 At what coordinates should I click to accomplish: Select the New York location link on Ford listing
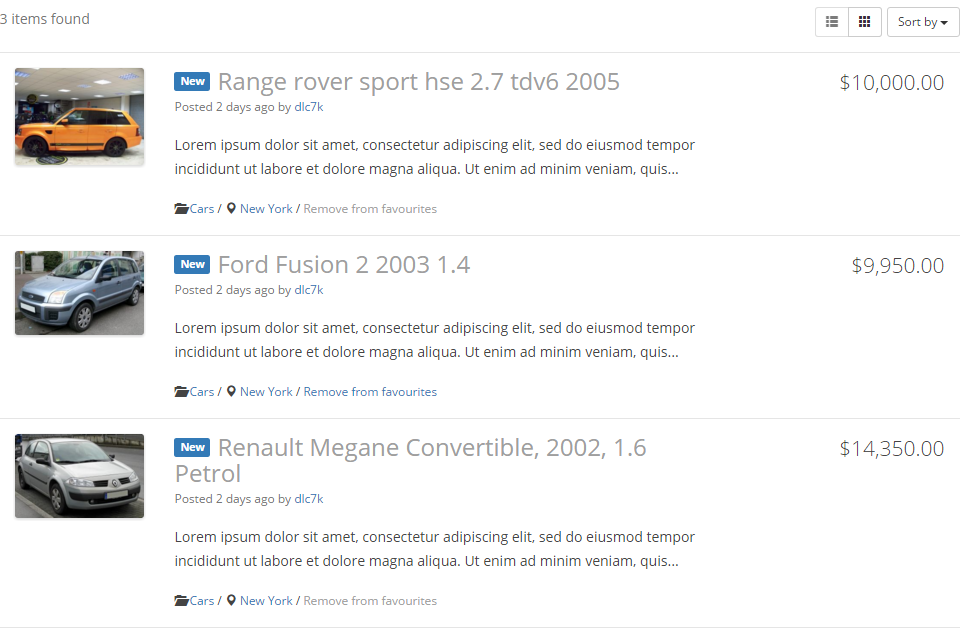click(266, 391)
